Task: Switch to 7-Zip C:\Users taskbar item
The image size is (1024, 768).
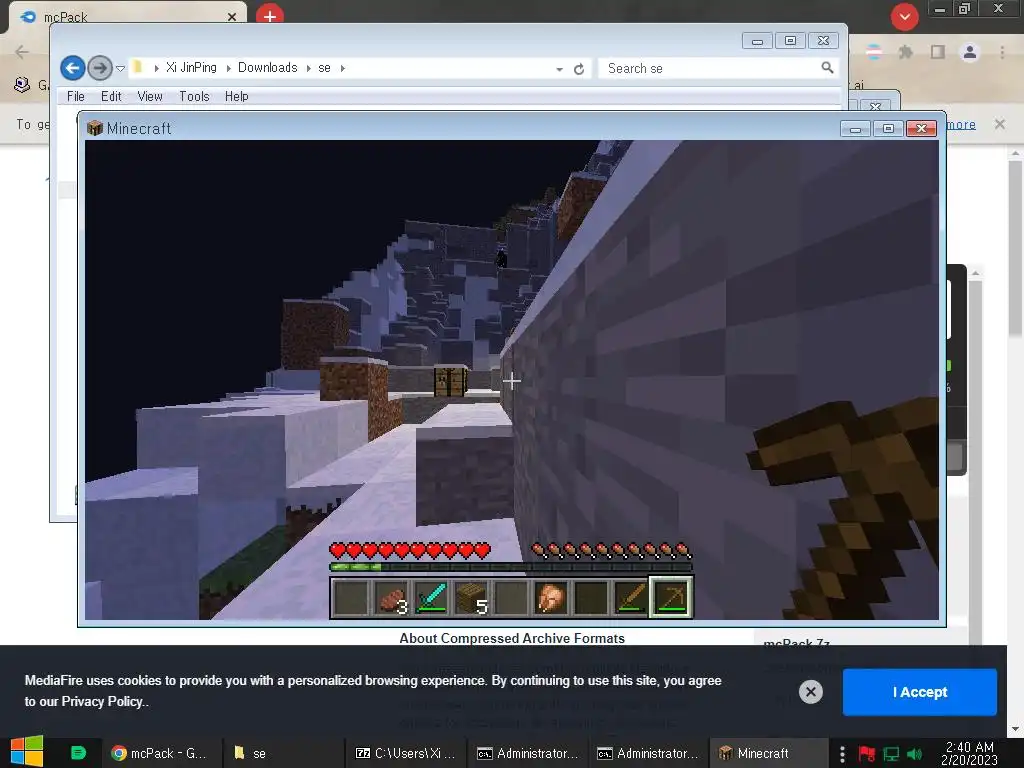Action: click(405, 753)
